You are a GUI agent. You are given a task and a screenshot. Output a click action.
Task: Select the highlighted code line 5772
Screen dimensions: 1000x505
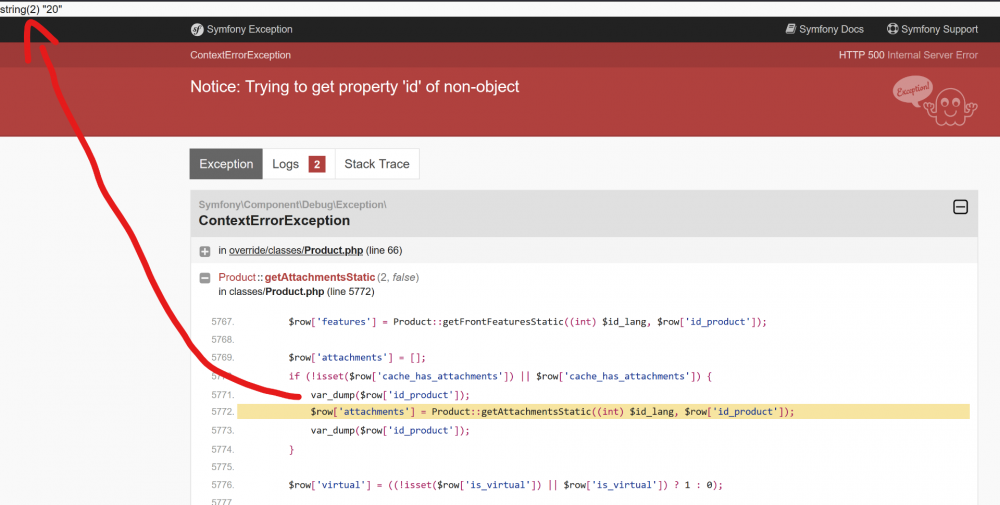coord(603,412)
